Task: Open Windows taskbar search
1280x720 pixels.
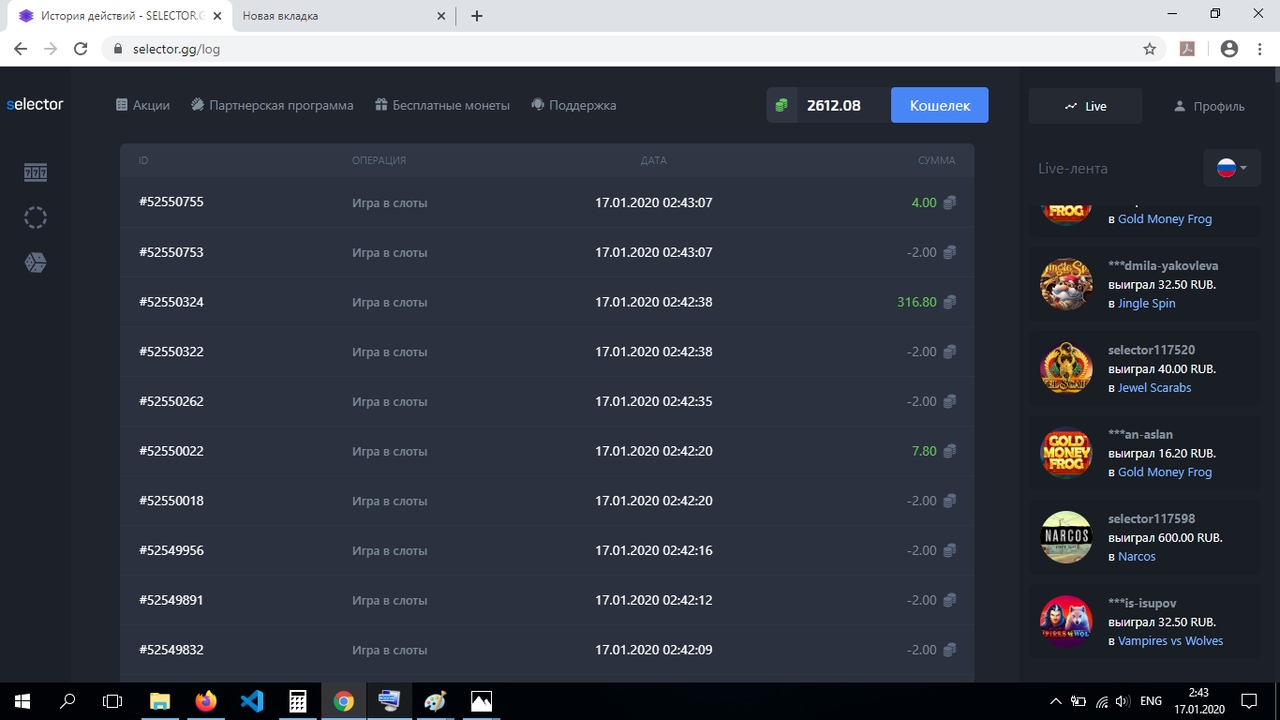Action: [68, 701]
